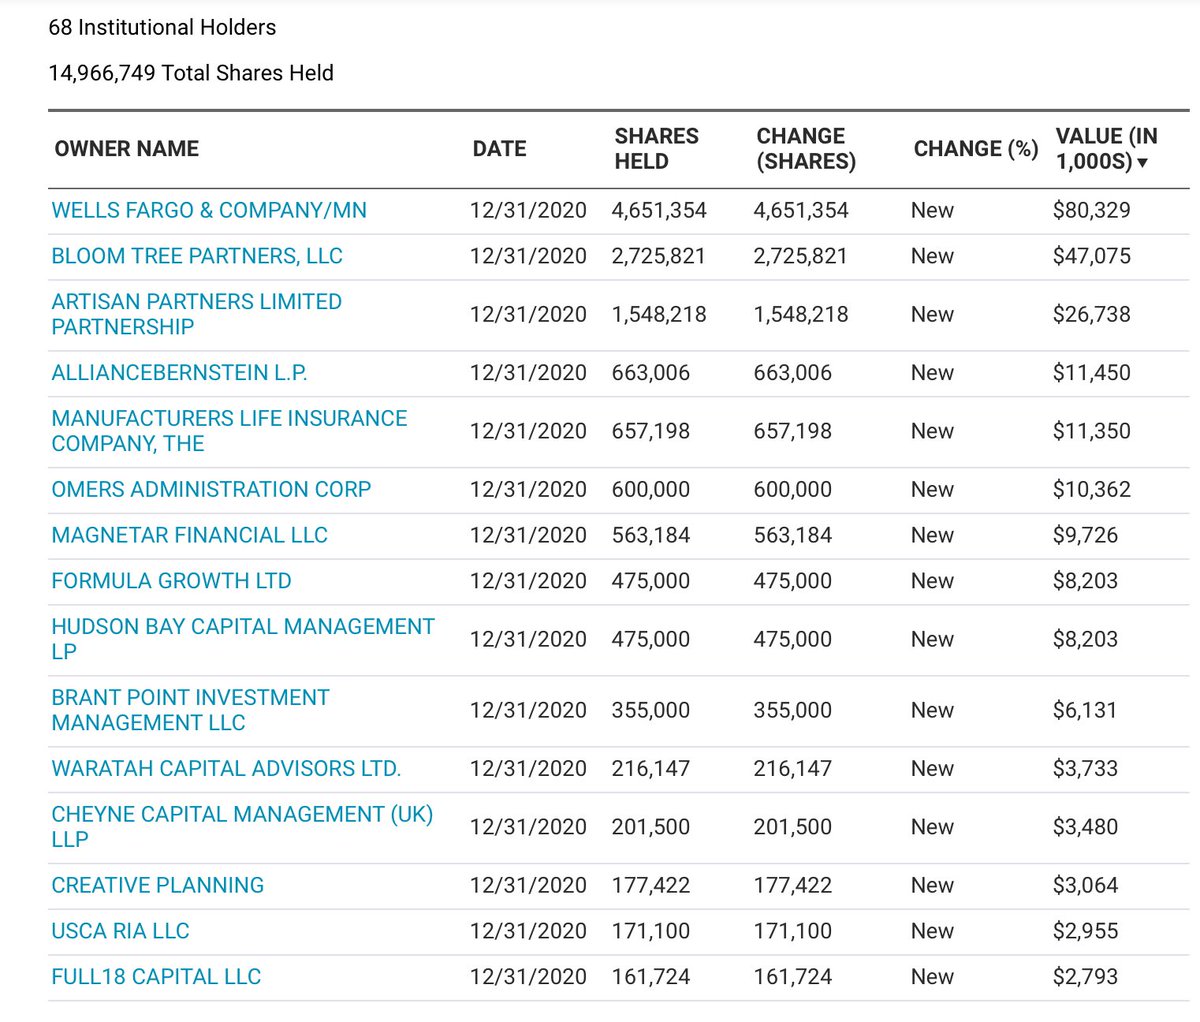Click "14,966,749 Total Shares Held" text

191,73
